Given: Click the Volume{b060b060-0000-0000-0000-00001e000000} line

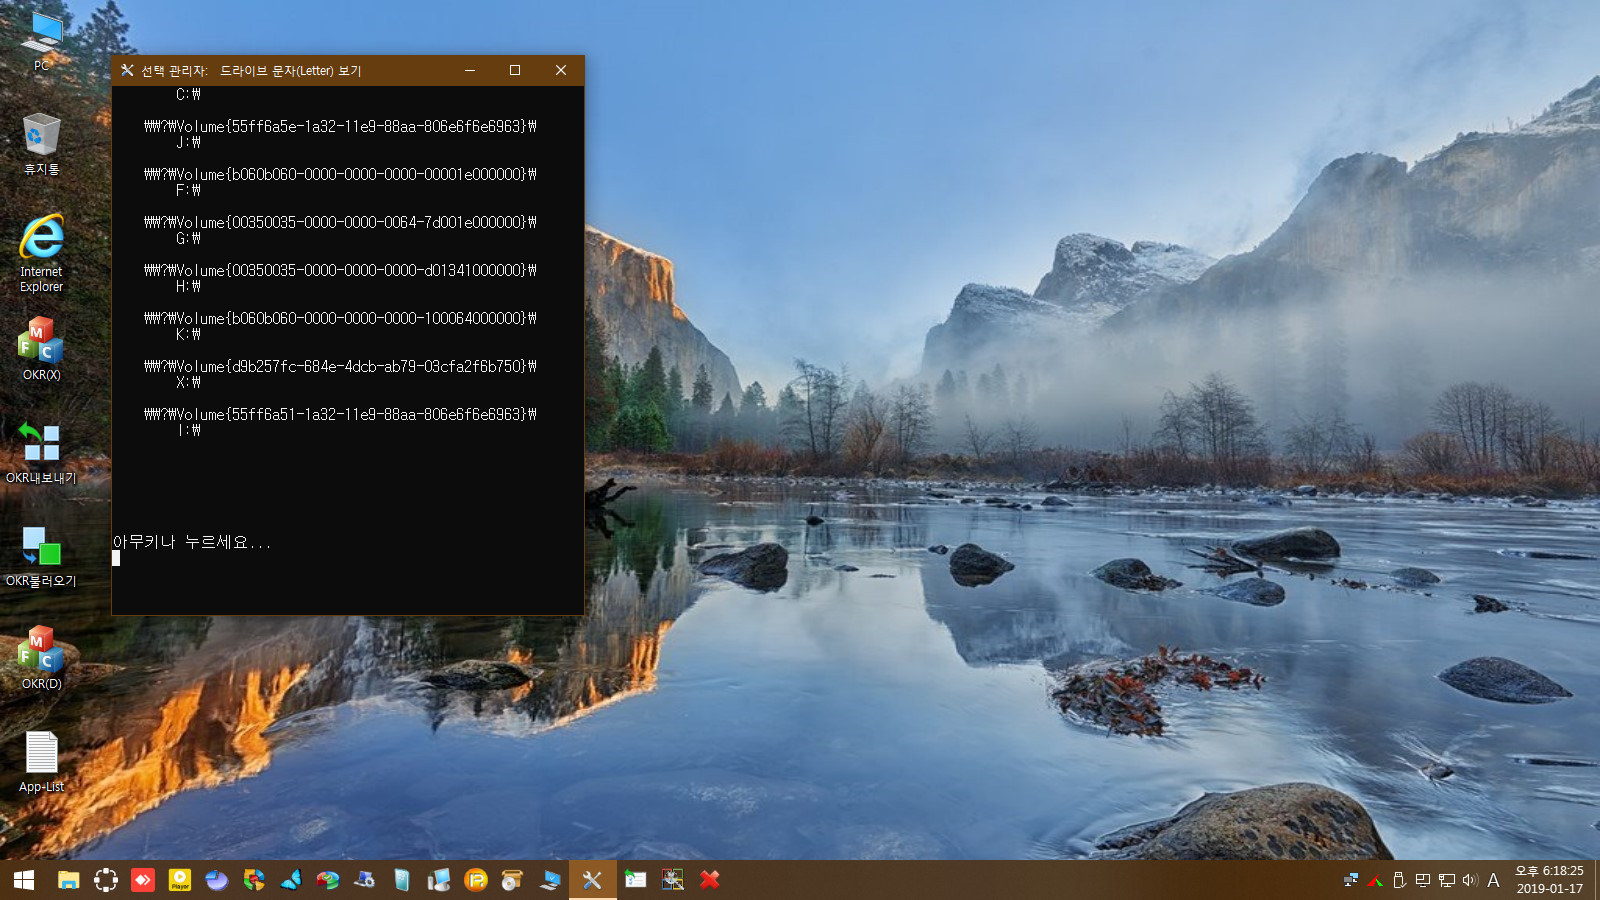Looking at the screenshot, I should pos(340,174).
